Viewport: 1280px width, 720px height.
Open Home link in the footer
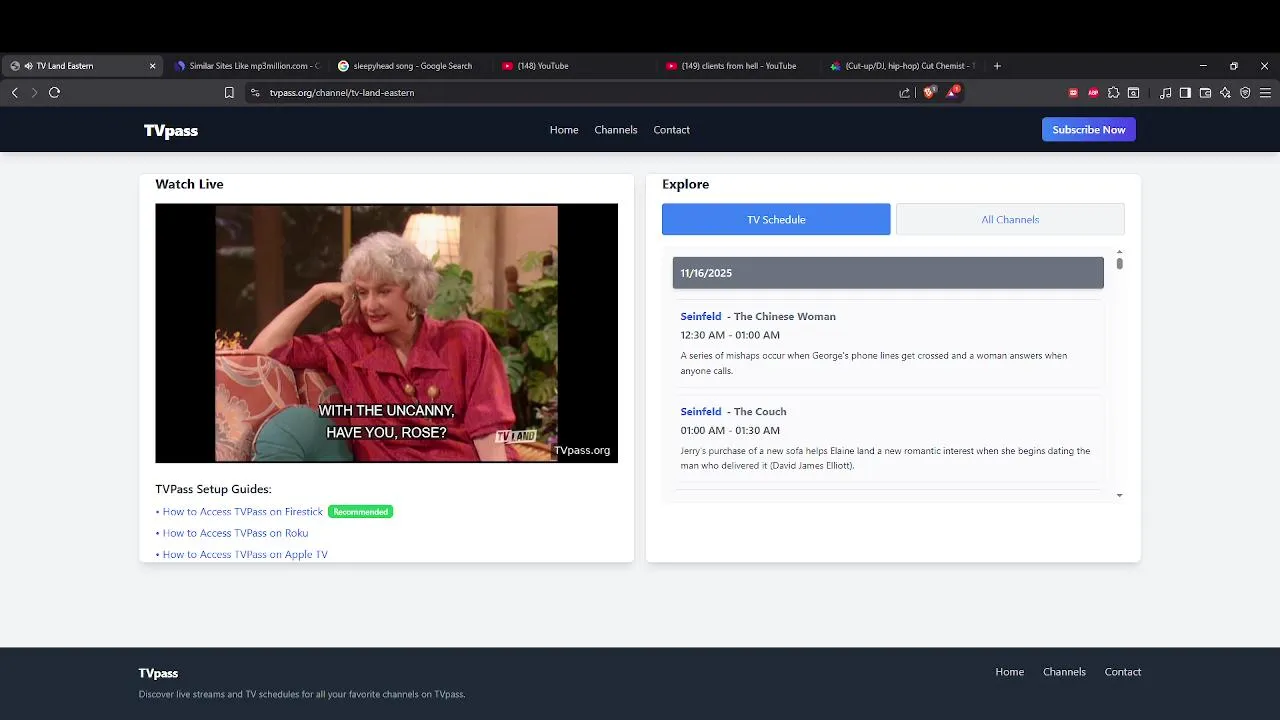1010,672
